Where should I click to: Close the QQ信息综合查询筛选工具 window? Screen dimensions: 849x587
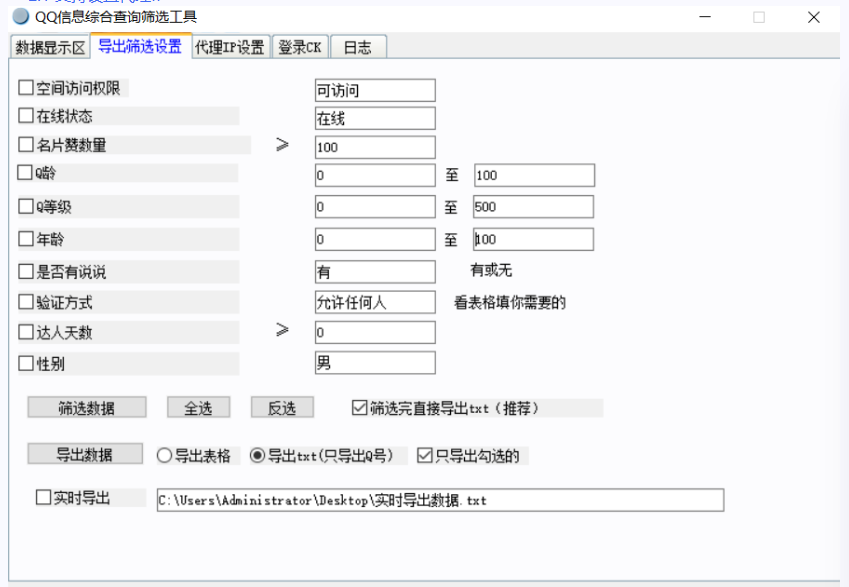point(813,17)
